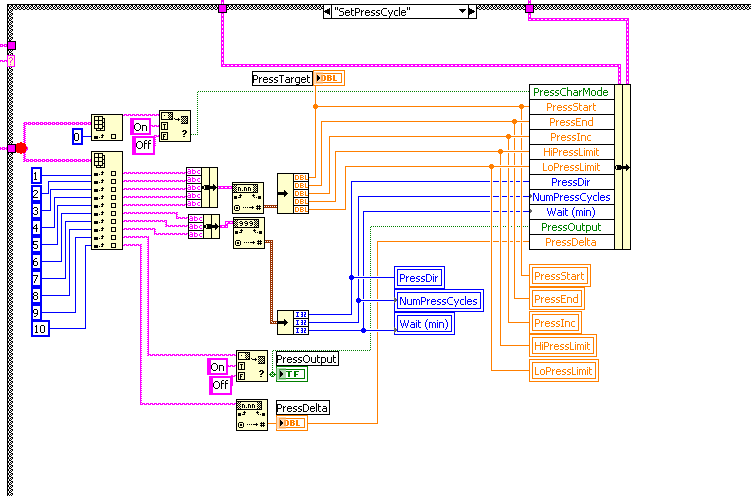751x496 pixels.
Task: Click the large Index Array node
Action: click(x=106, y=200)
